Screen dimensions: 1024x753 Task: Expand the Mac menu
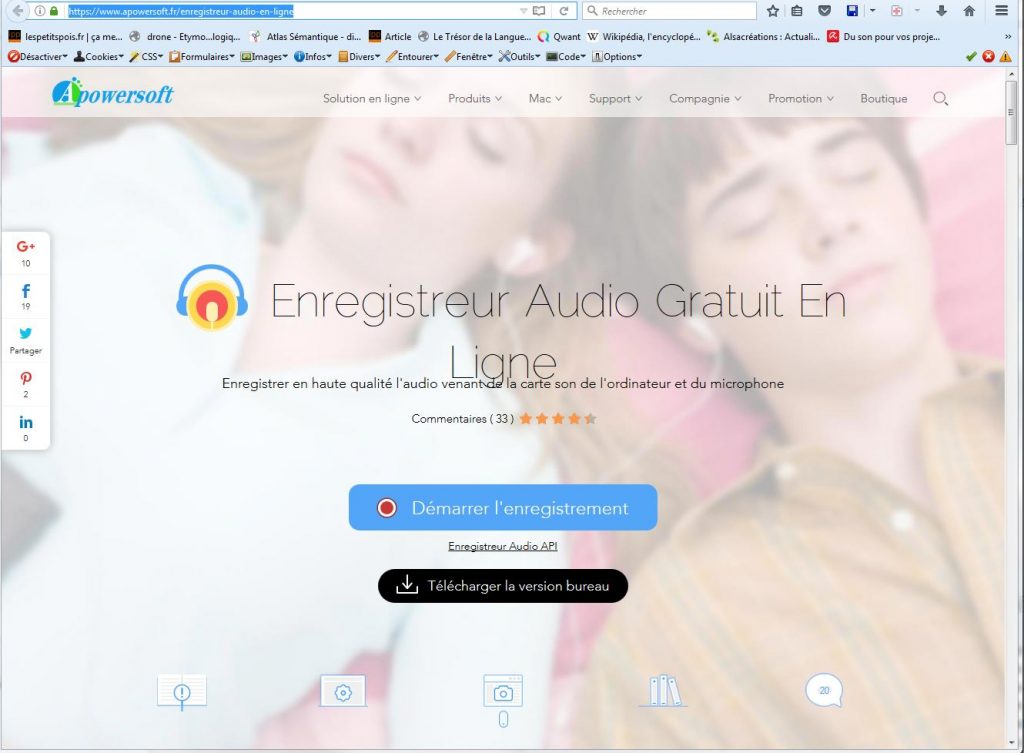pos(545,99)
